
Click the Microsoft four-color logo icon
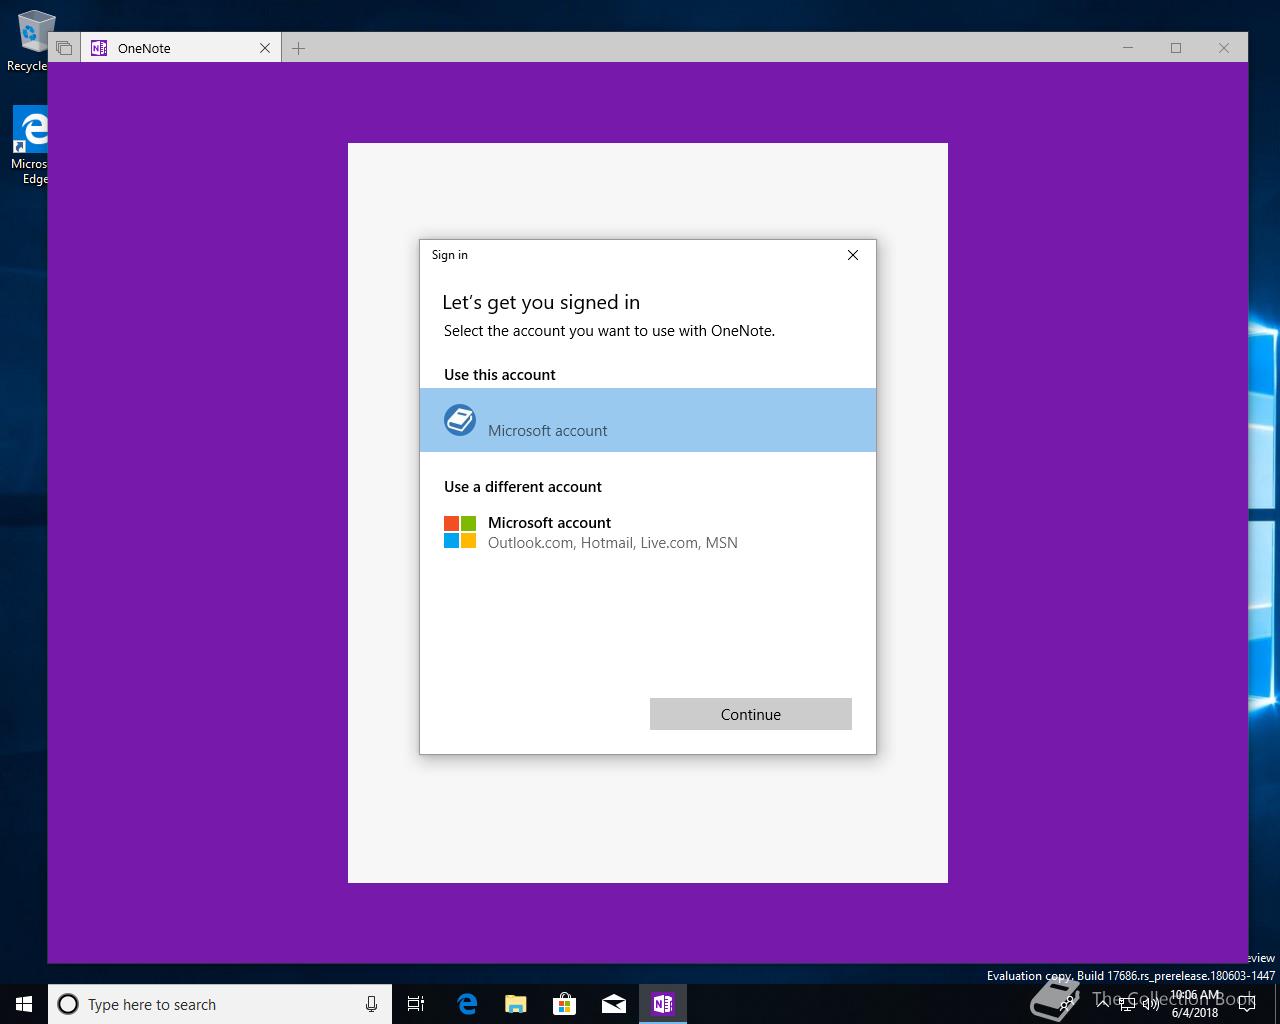460,532
